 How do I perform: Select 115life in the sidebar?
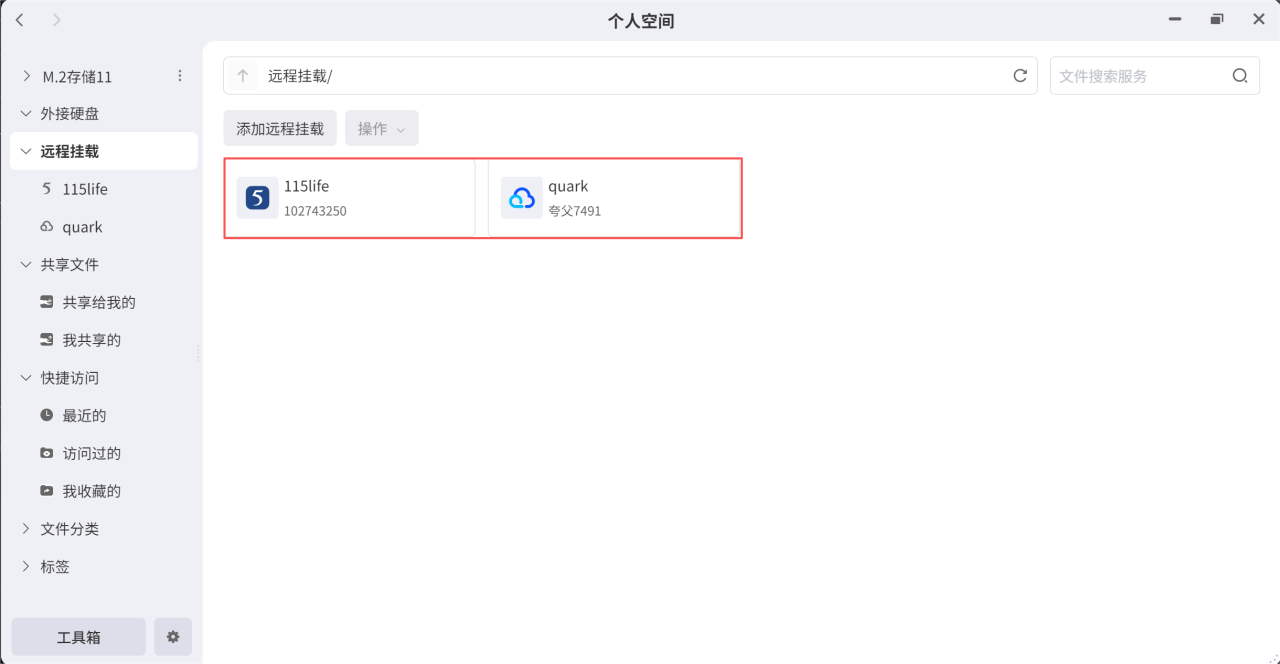tap(85, 190)
